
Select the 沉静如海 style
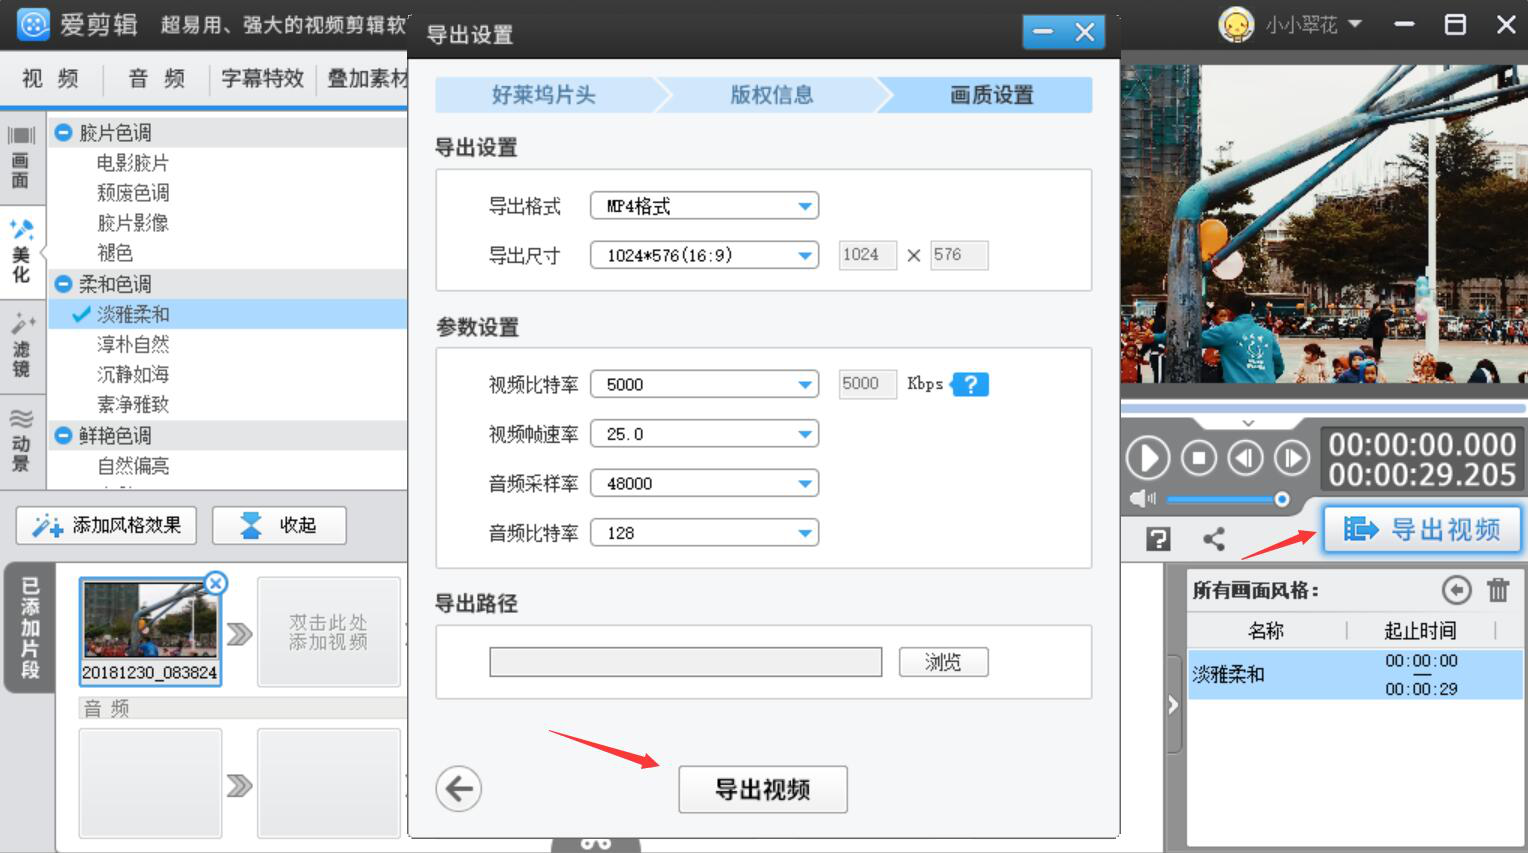pyautogui.click(x=133, y=374)
